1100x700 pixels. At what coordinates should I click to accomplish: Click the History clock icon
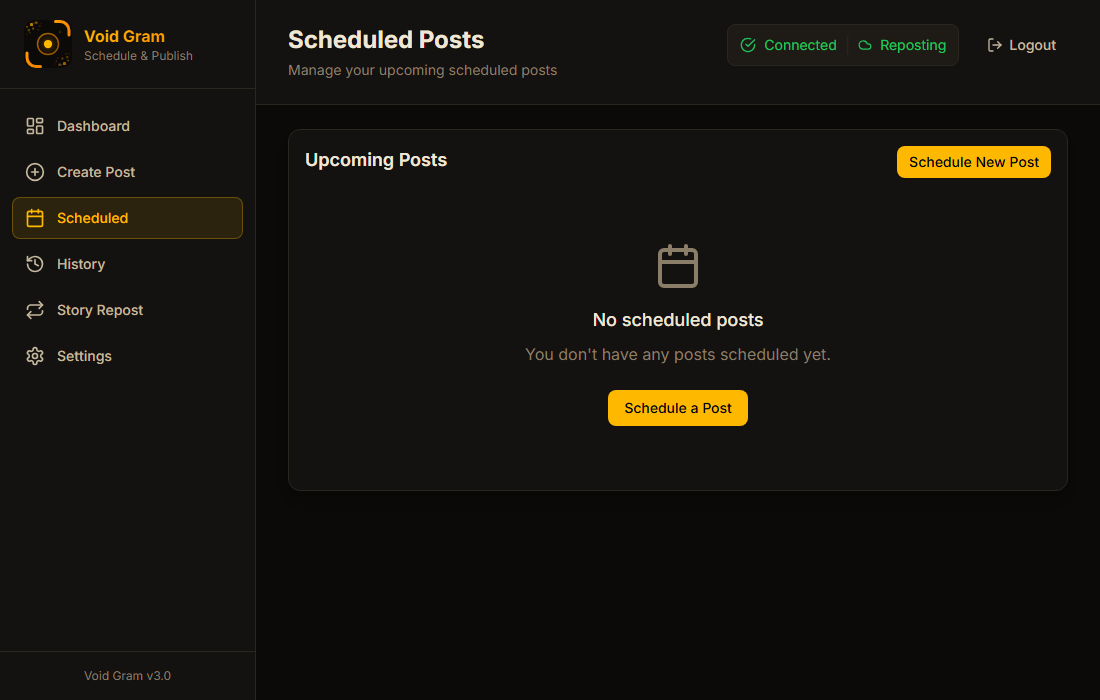35,264
